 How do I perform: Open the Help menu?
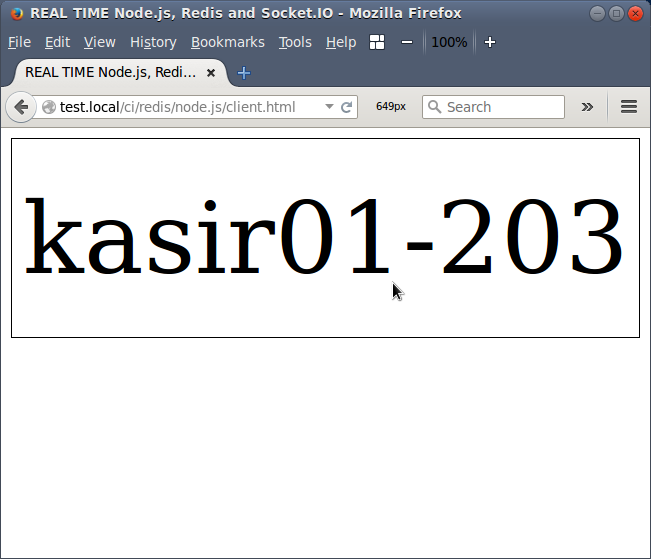click(341, 42)
